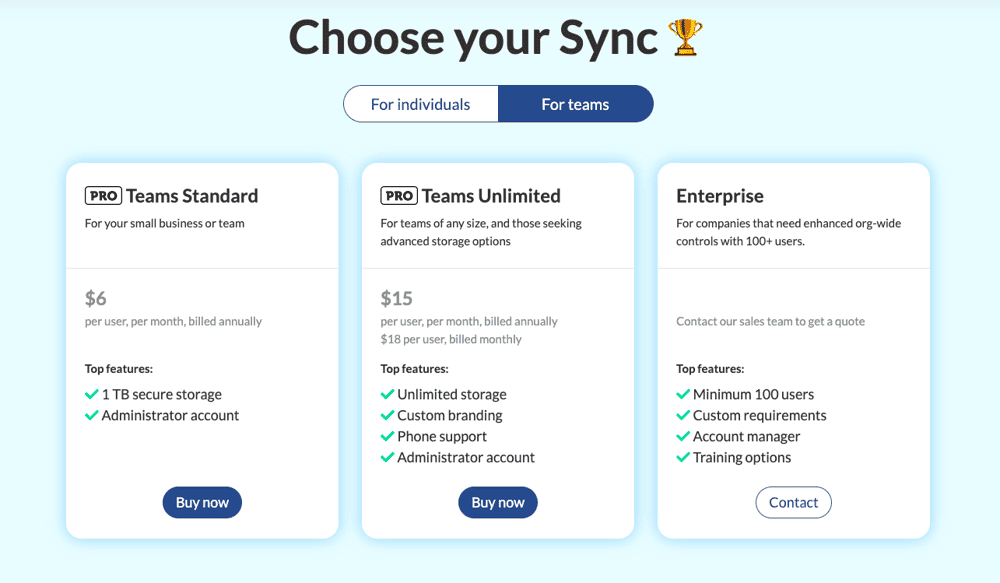The width and height of the screenshot is (1000, 583).
Task: Click the checkmark beside 1 TB secure storage
Action: click(x=90, y=394)
